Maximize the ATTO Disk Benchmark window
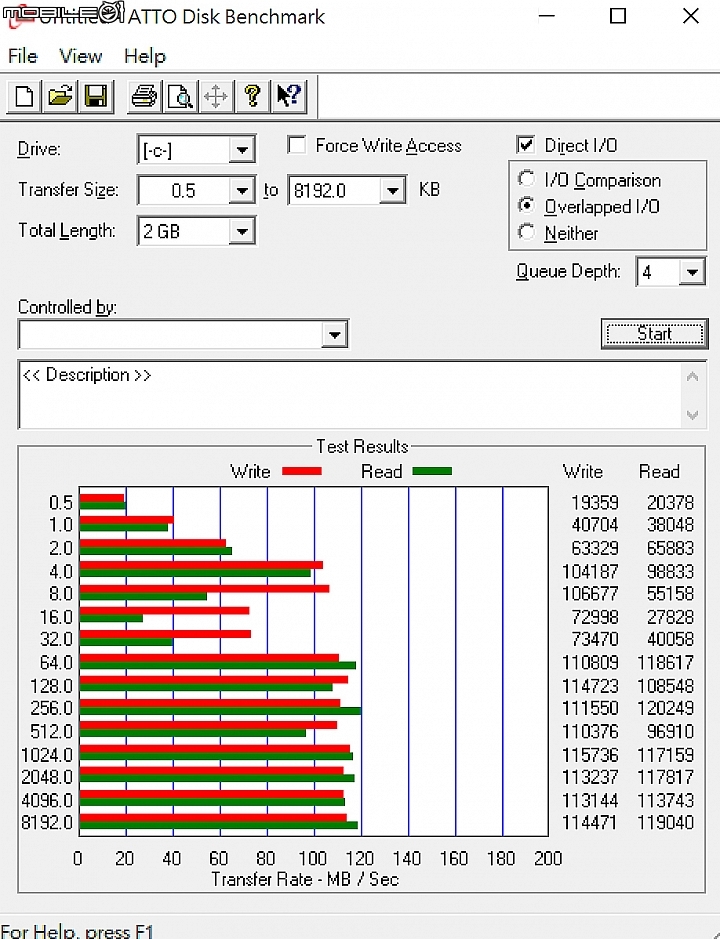 (618, 16)
